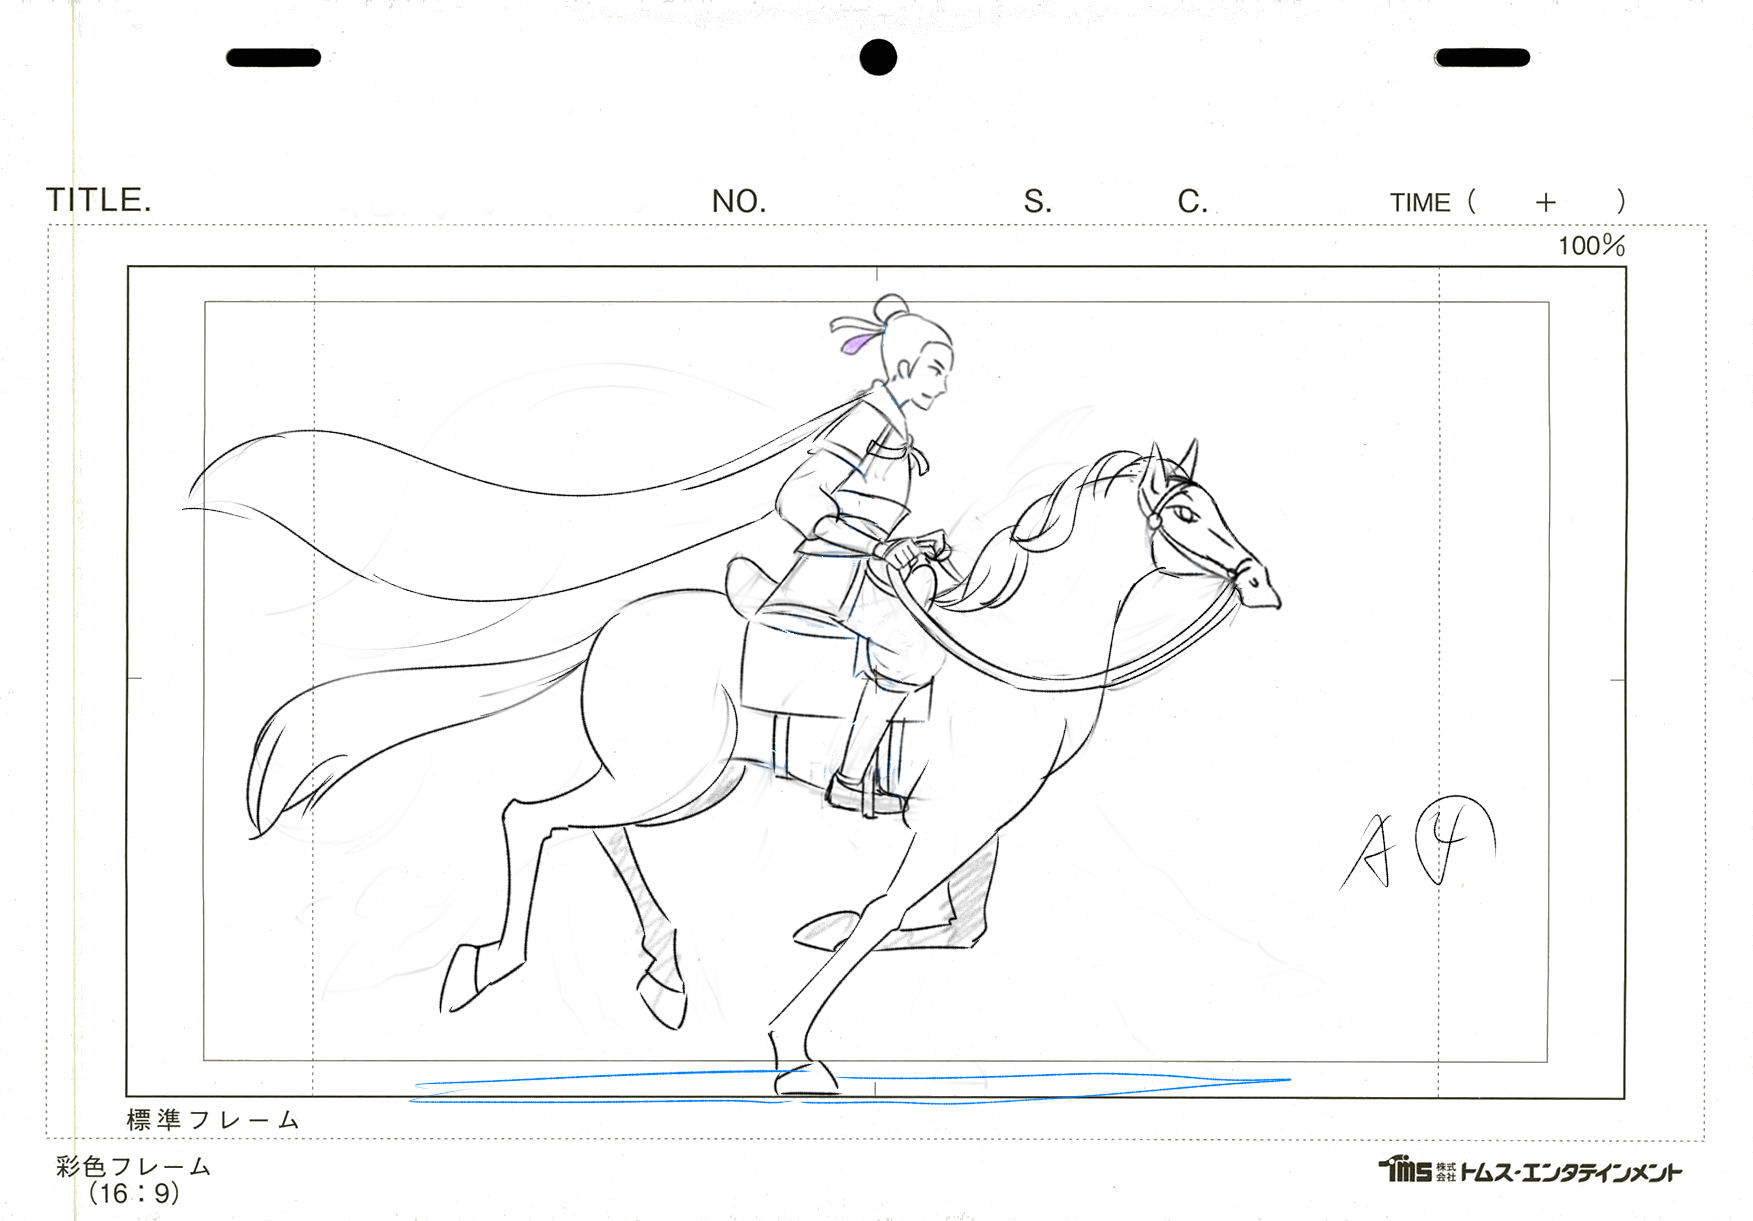The image size is (1753, 1221).
Task: Click the "TIME" label
Action: coord(1420,203)
